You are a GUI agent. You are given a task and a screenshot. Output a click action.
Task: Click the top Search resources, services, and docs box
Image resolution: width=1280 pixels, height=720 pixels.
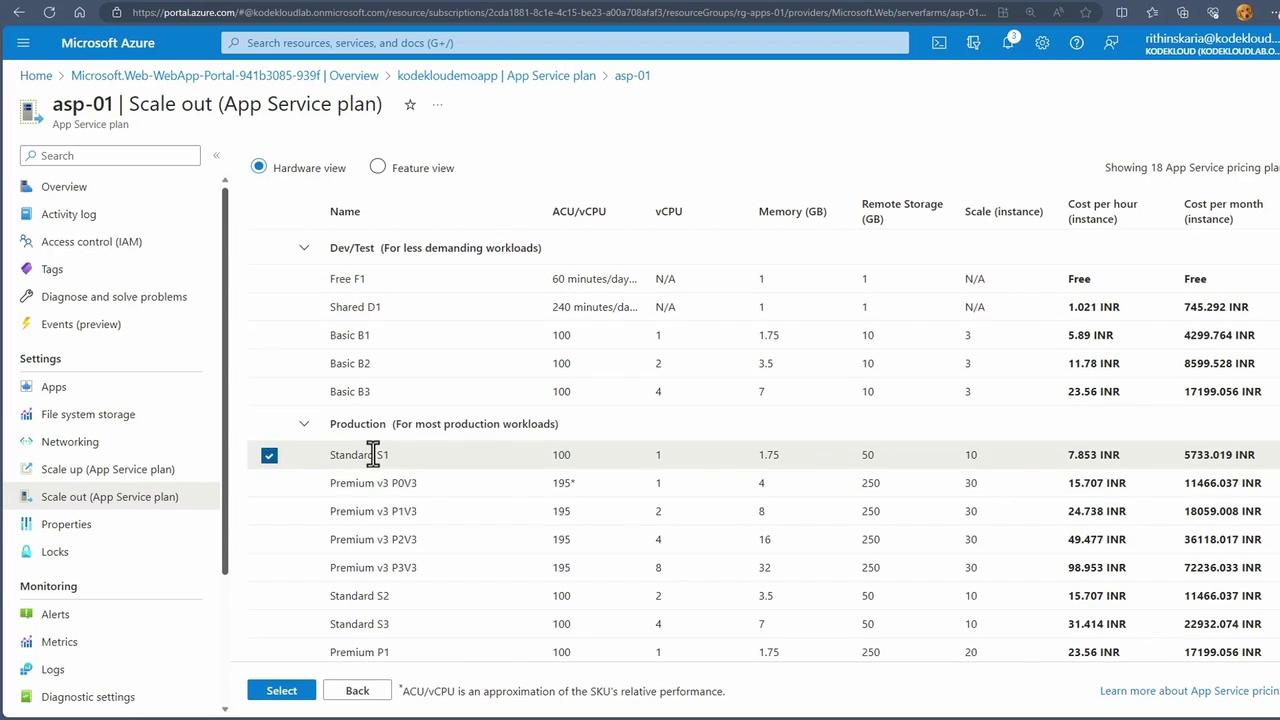(x=565, y=43)
